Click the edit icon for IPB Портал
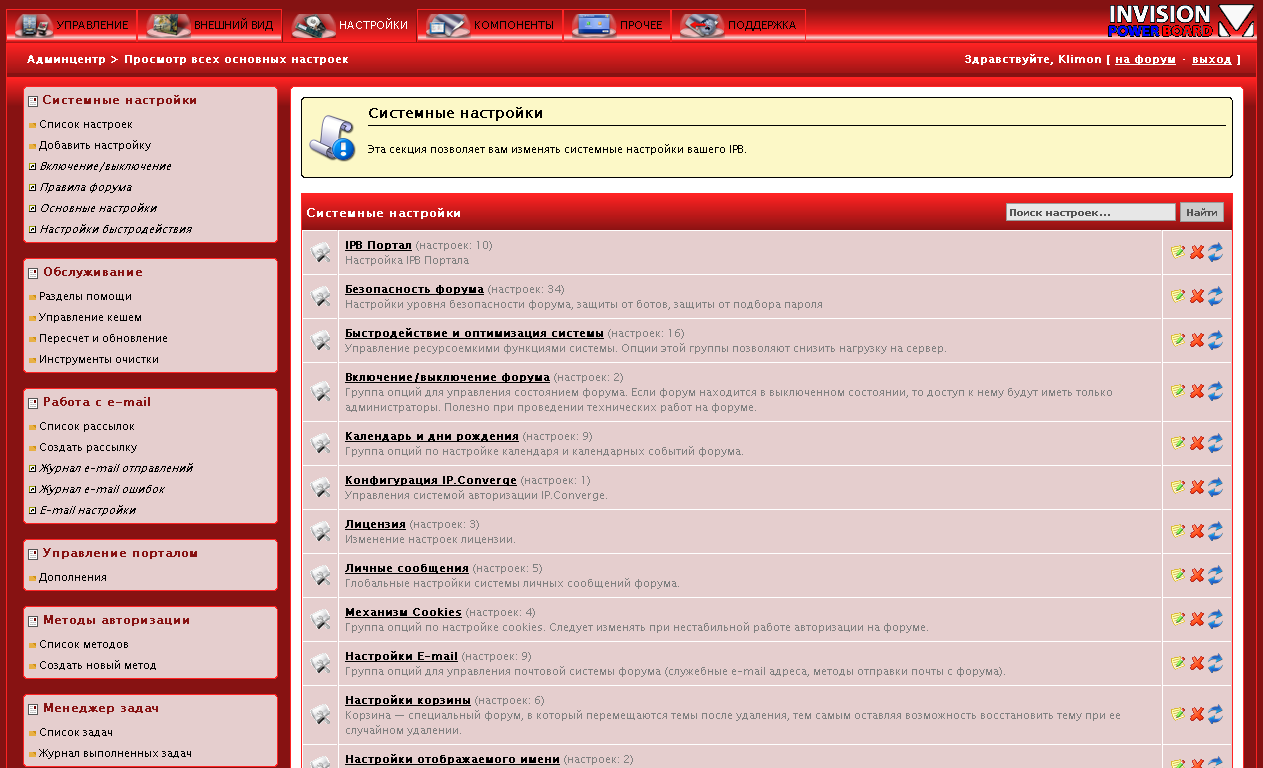1263x768 pixels. pos(1178,253)
